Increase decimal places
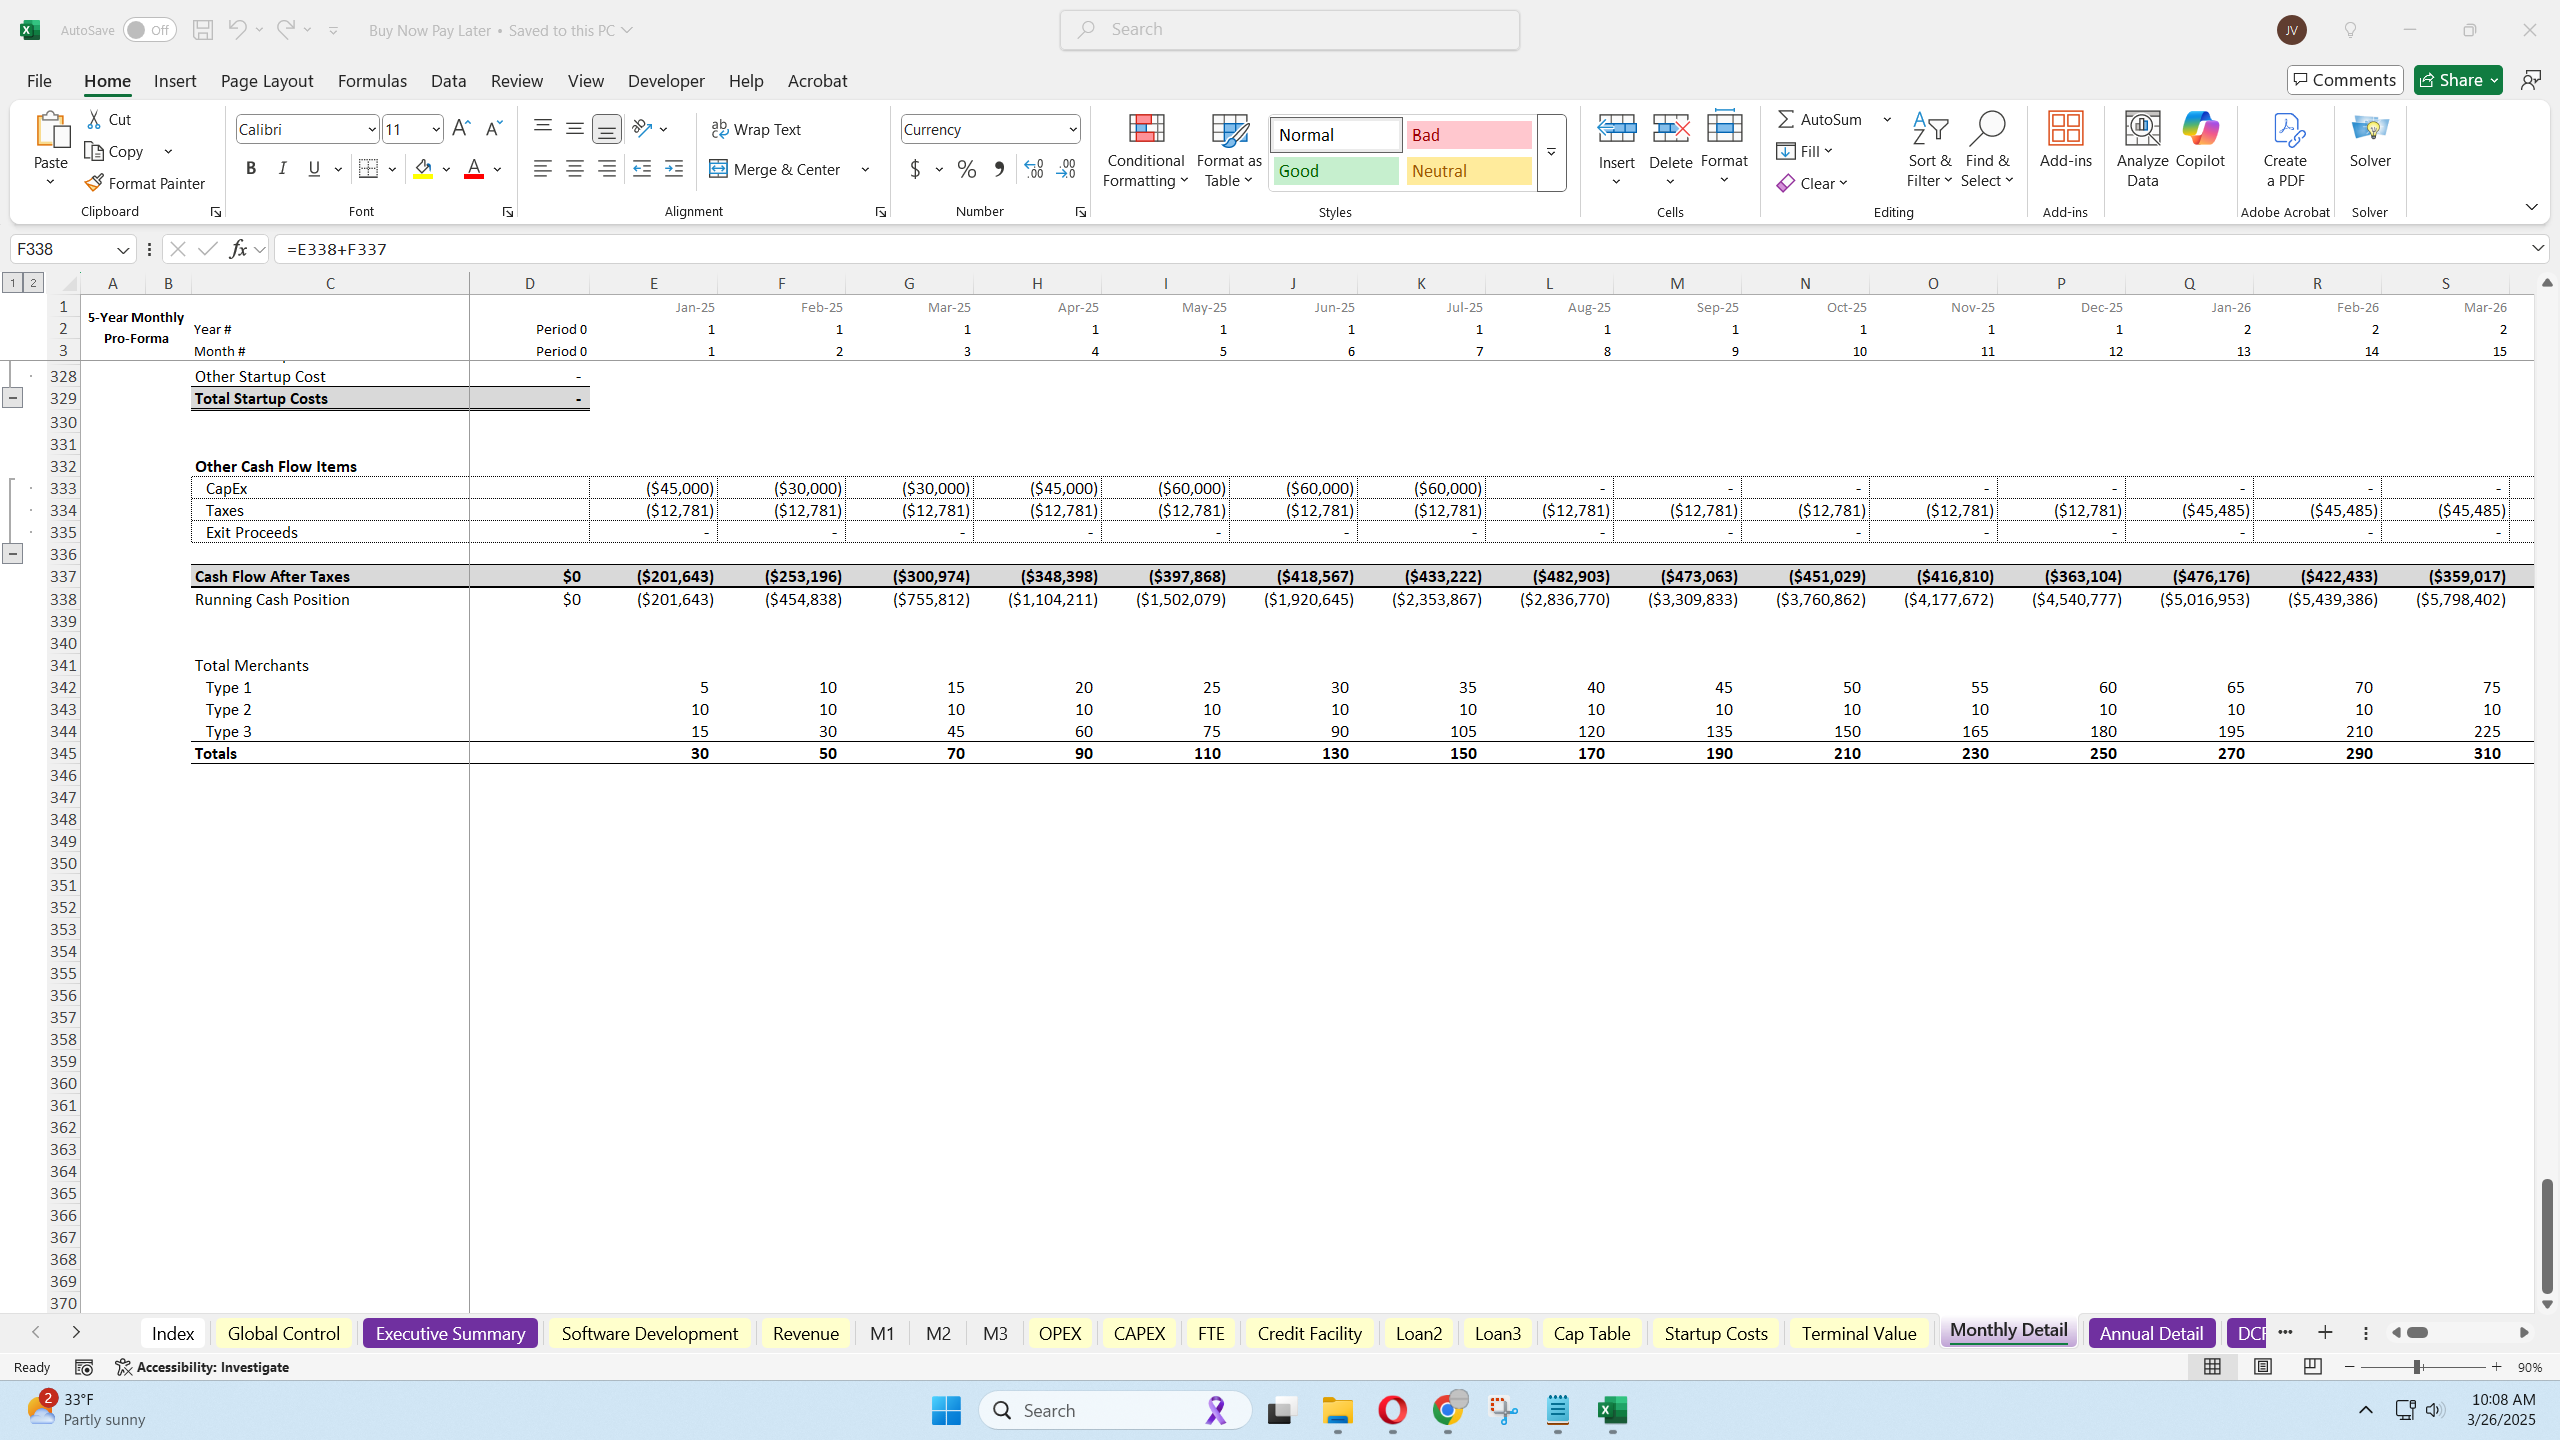The width and height of the screenshot is (2560, 1440). [x=1032, y=169]
